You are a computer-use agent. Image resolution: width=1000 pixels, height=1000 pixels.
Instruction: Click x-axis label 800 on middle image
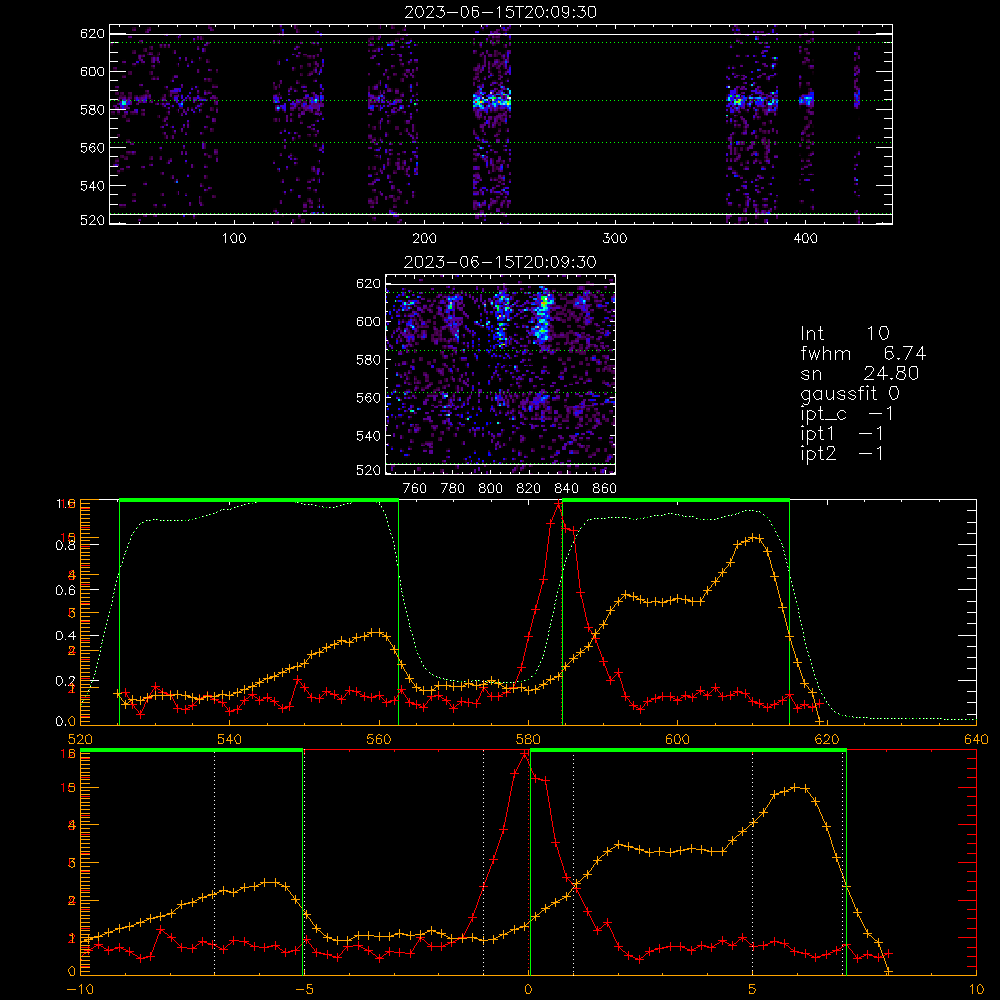click(x=490, y=489)
